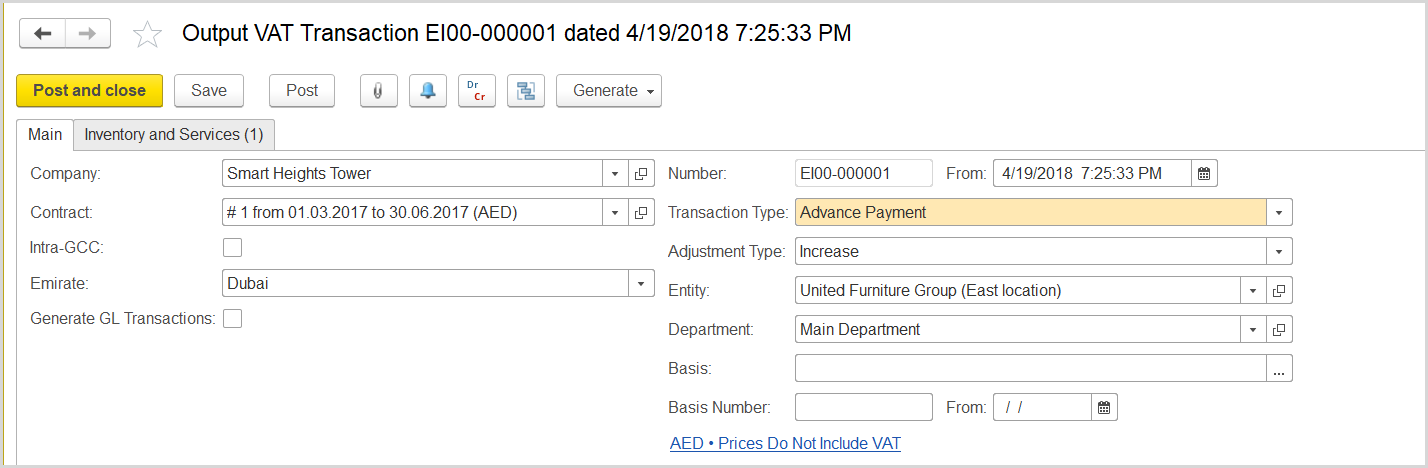The width and height of the screenshot is (1428, 468).
Task: Expand the Entity dropdown list
Action: click(x=1253, y=291)
